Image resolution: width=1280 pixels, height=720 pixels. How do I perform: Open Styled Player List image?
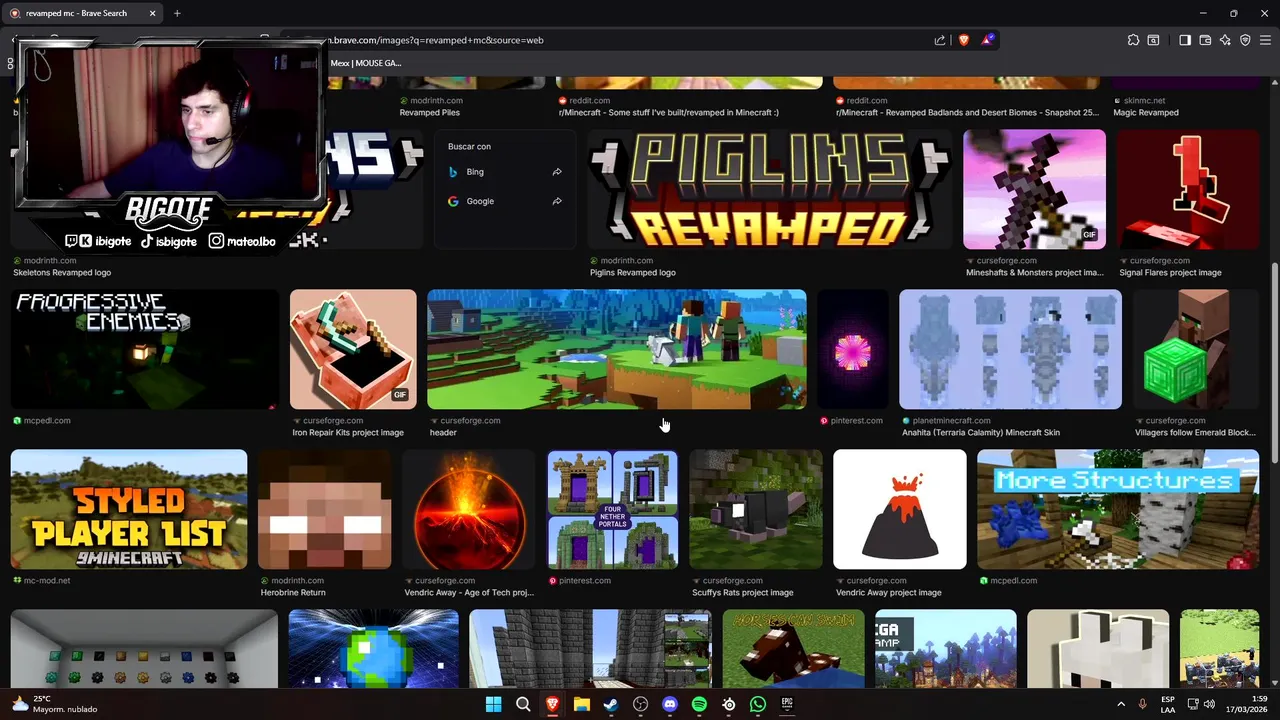pyautogui.click(x=129, y=509)
